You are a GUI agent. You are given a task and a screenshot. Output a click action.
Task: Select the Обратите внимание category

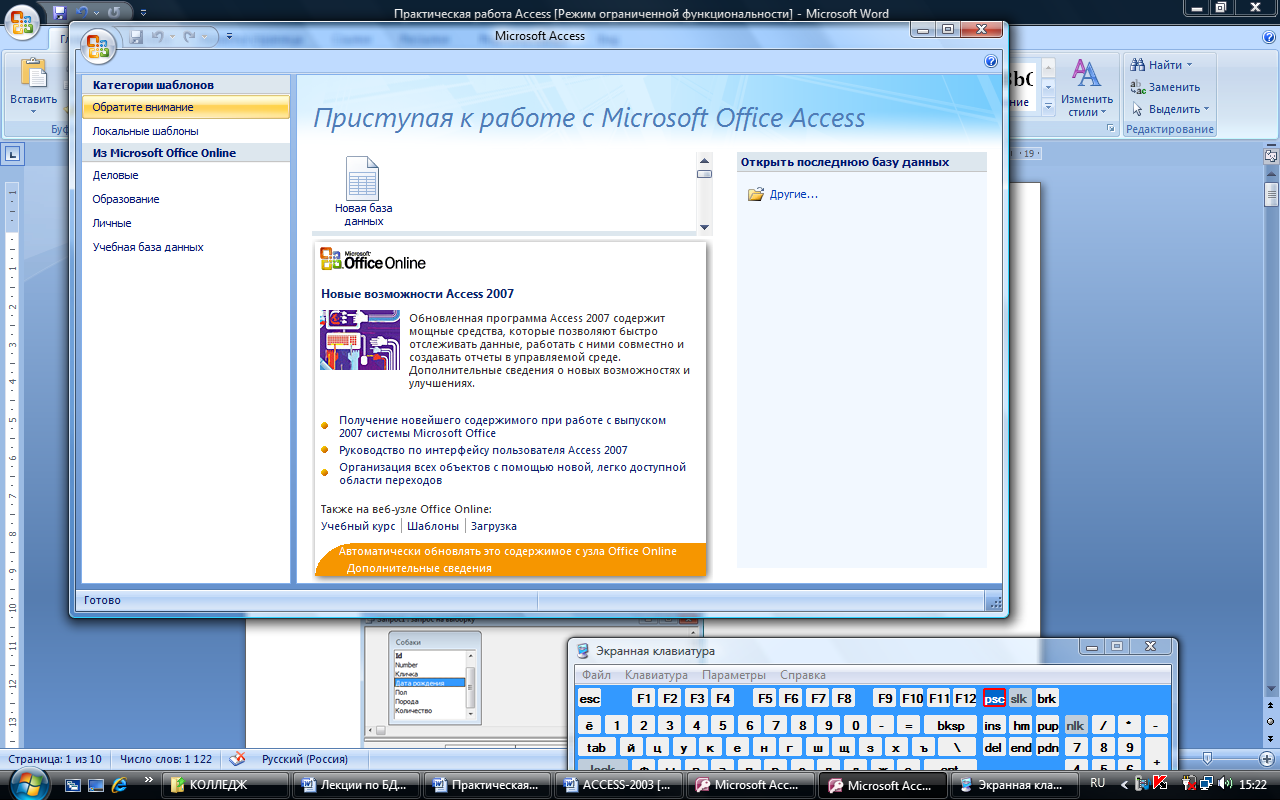(x=186, y=107)
